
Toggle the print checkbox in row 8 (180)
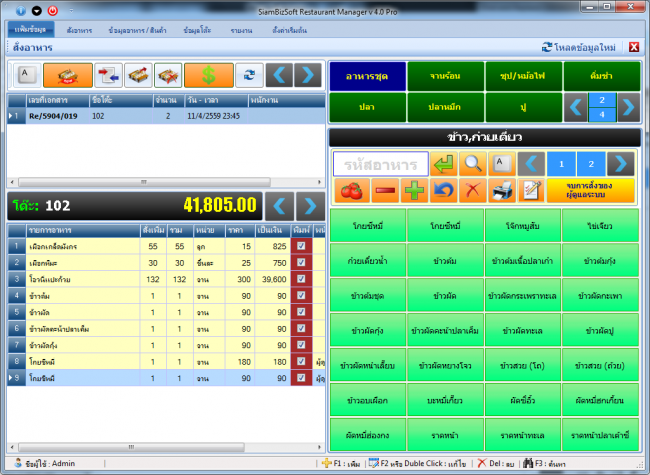(301, 361)
